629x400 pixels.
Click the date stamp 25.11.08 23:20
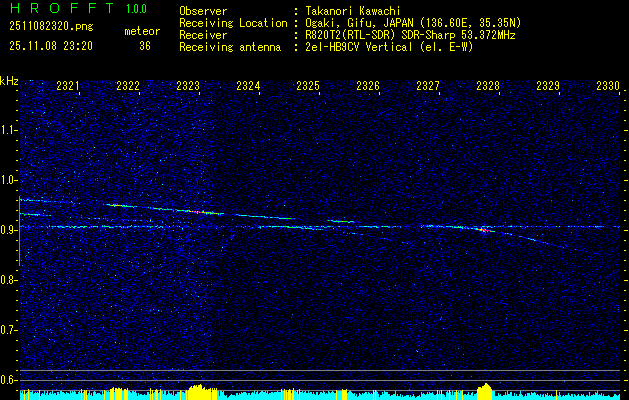(51, 46)
